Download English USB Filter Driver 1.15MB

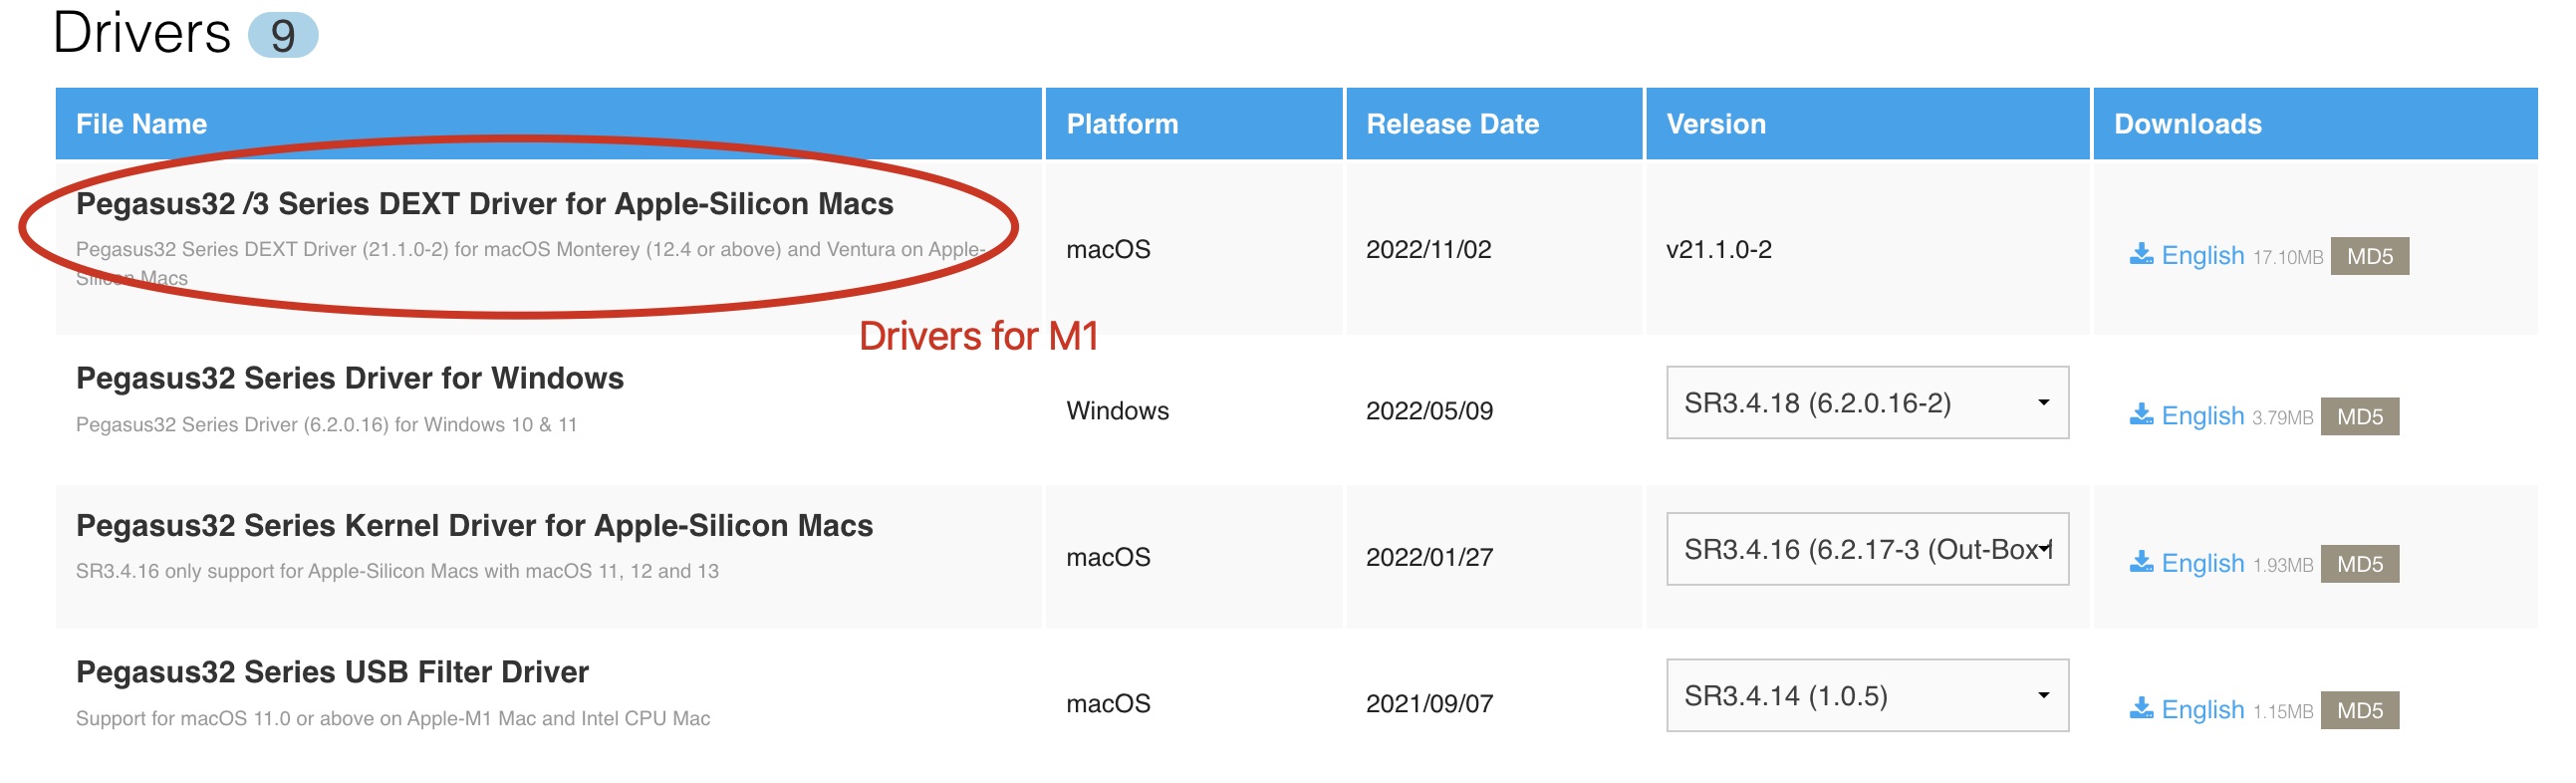2203,710
